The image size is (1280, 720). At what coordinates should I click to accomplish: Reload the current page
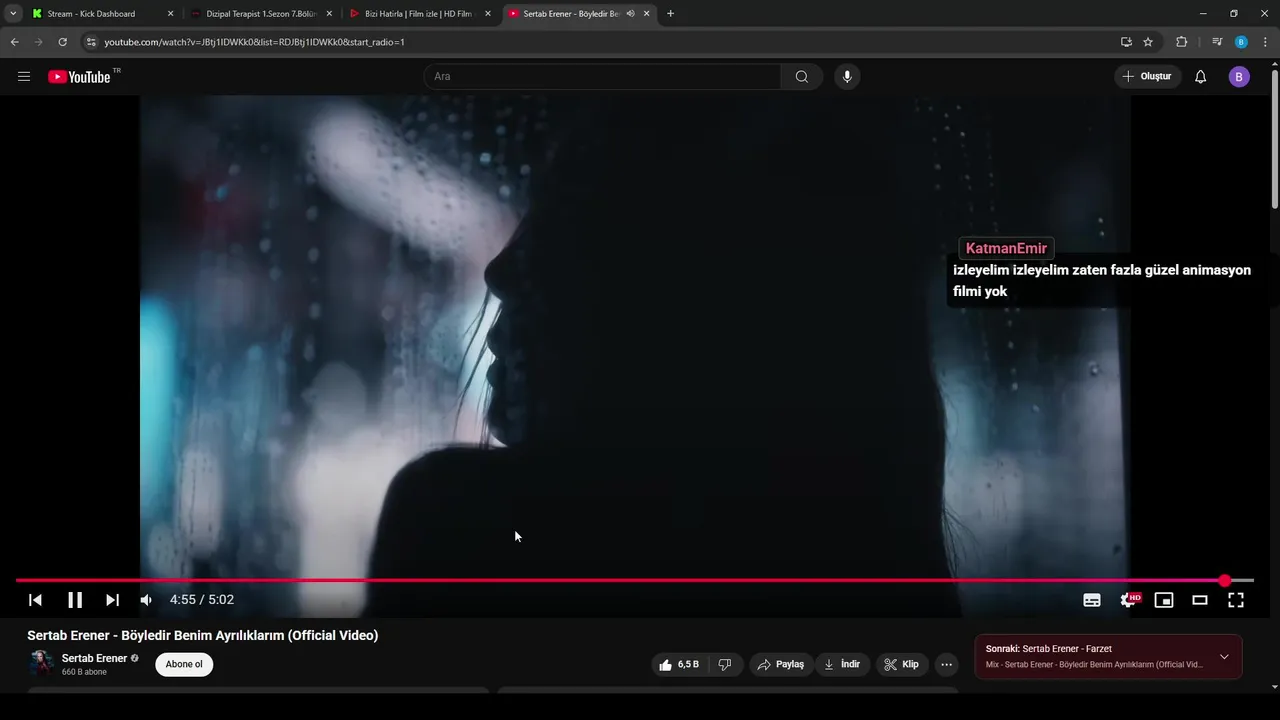62,42
